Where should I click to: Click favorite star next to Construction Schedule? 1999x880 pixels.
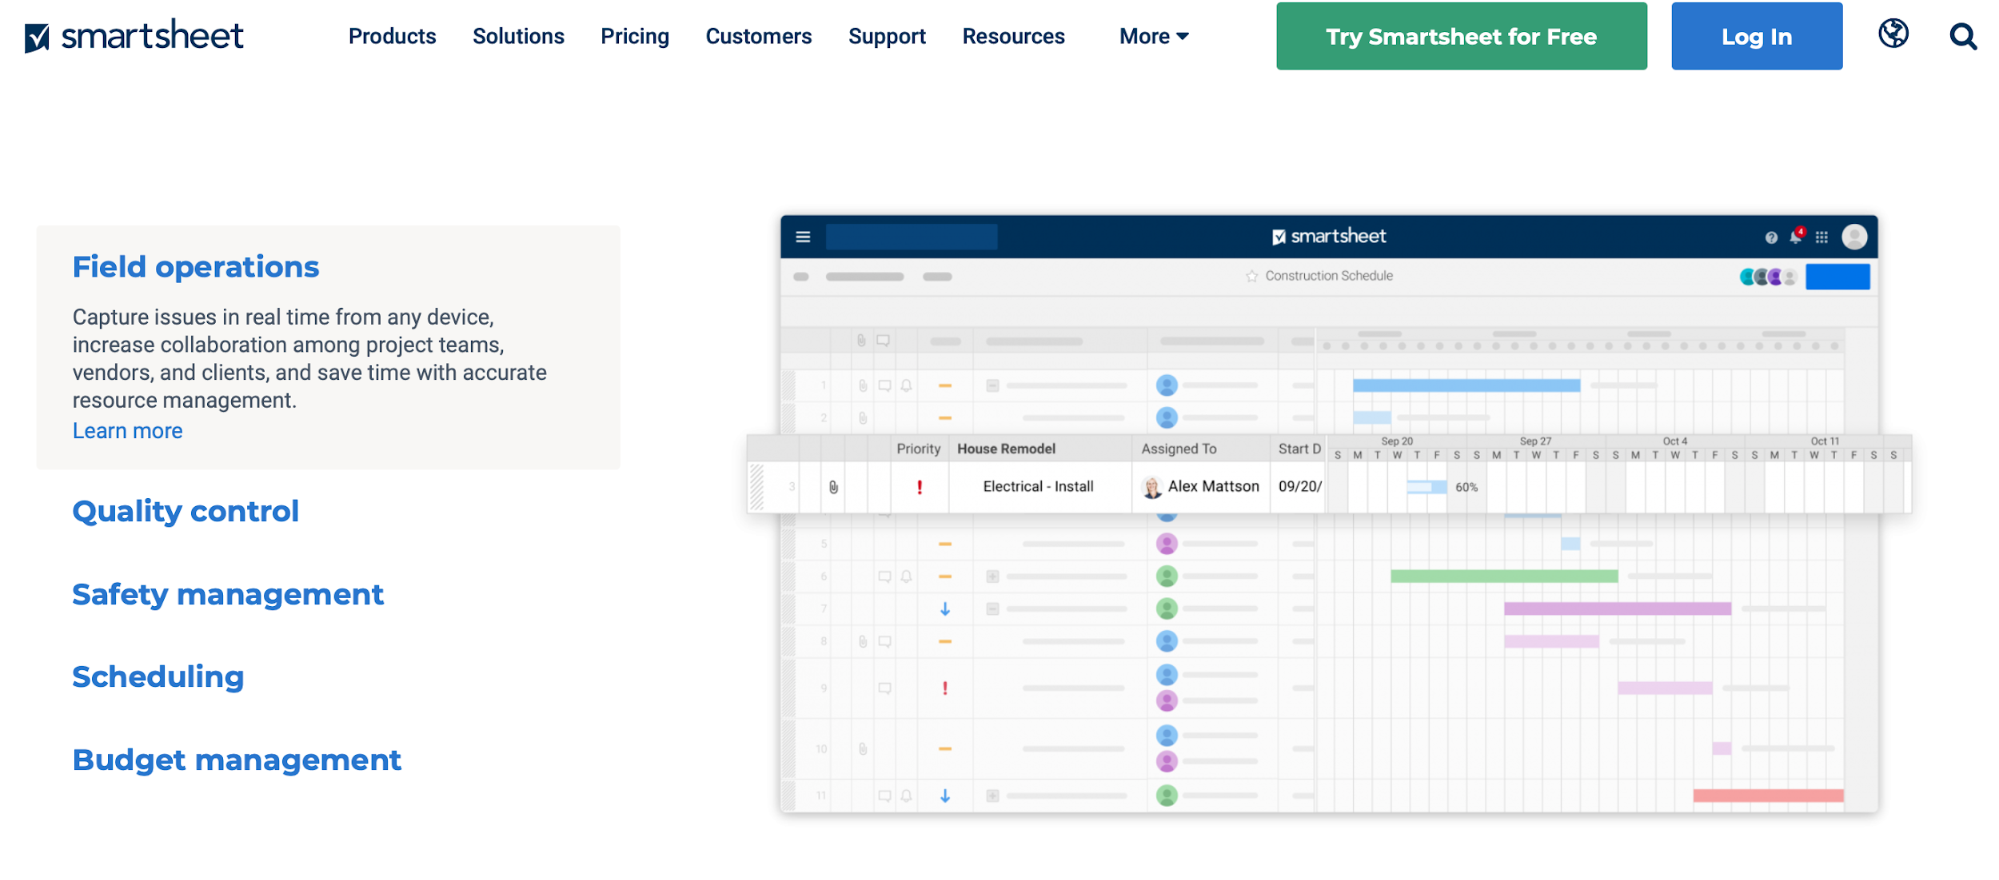tap(1252, 276)
